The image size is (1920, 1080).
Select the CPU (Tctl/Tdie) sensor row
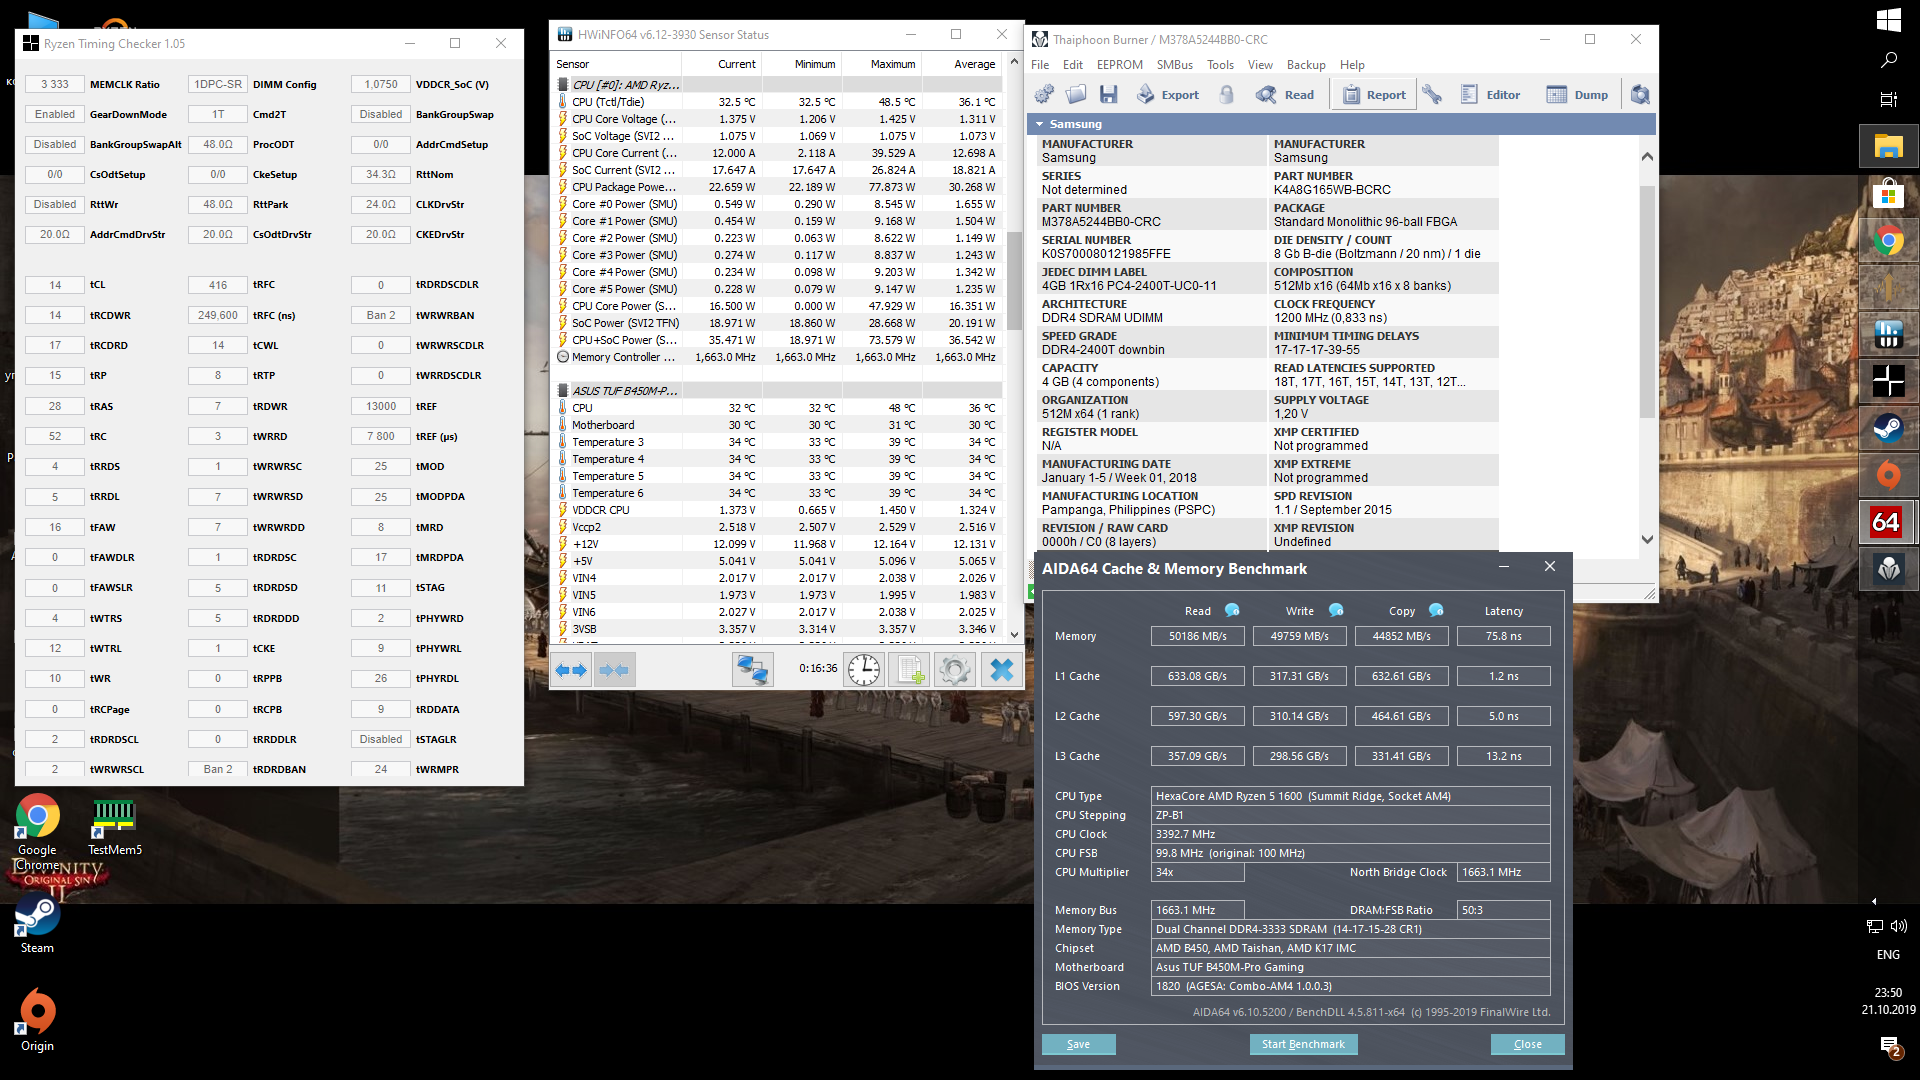[x=779, y=102]
